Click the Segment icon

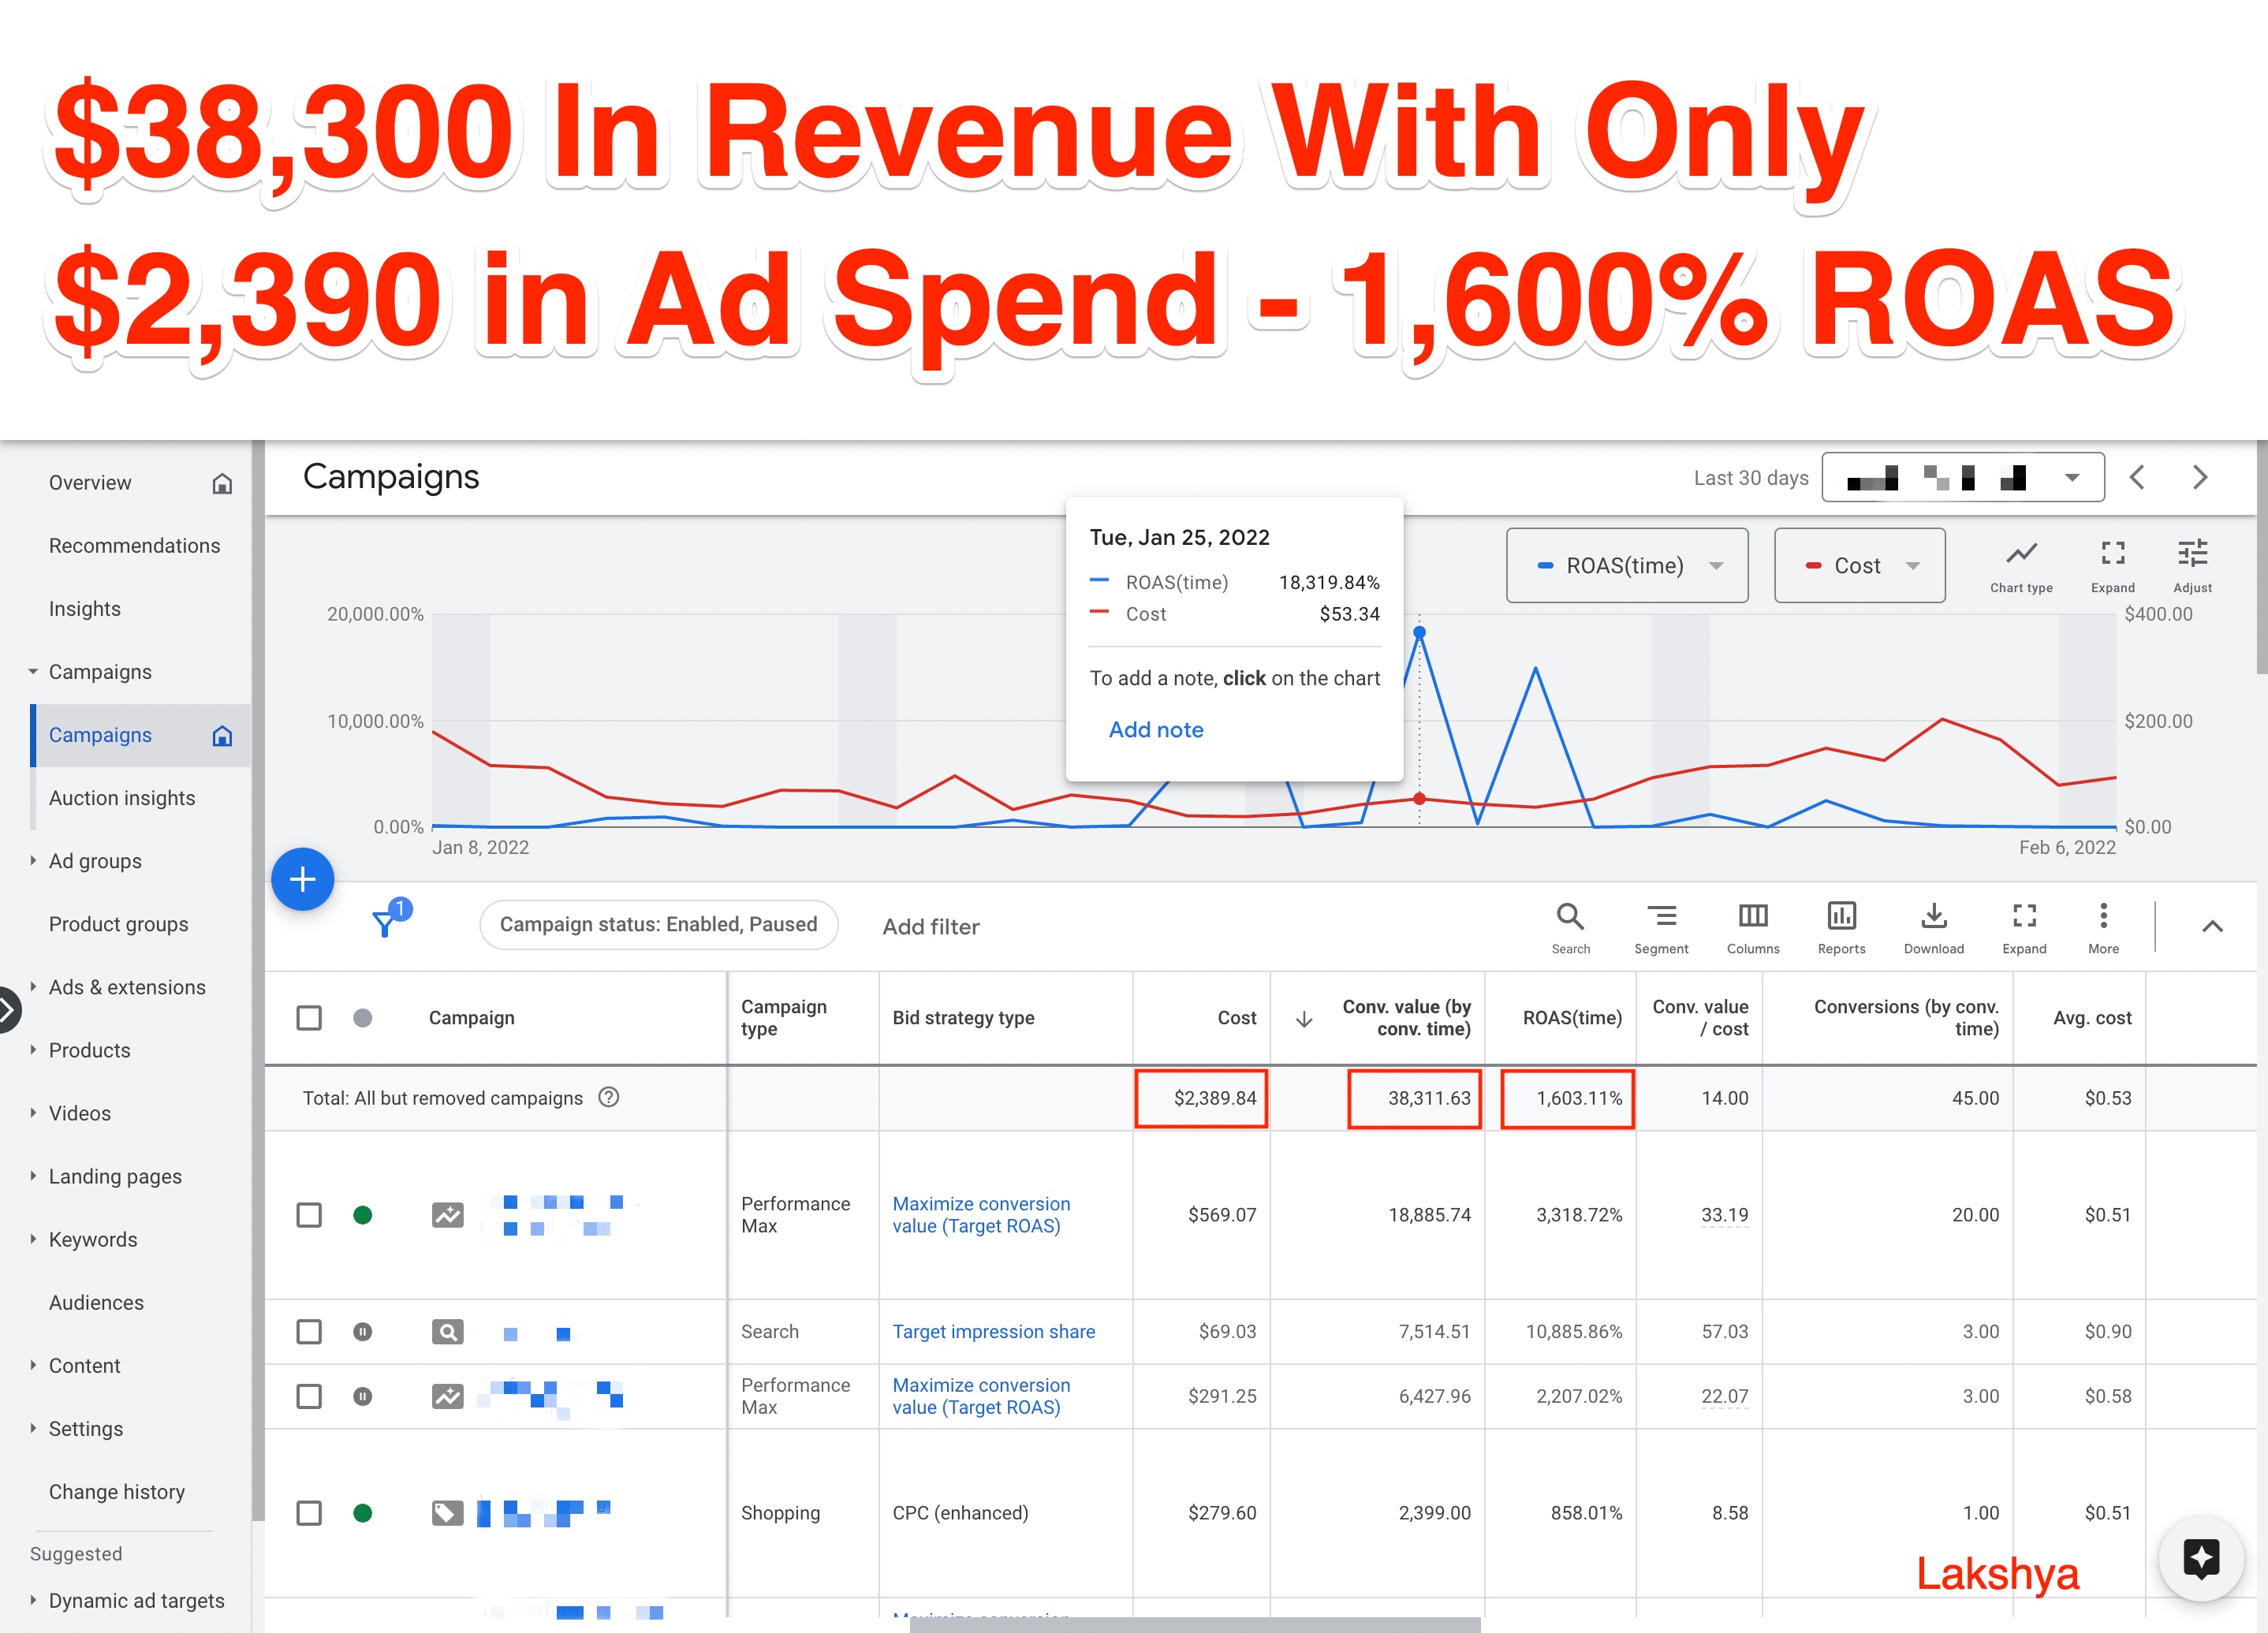[x=1661, y=927]
